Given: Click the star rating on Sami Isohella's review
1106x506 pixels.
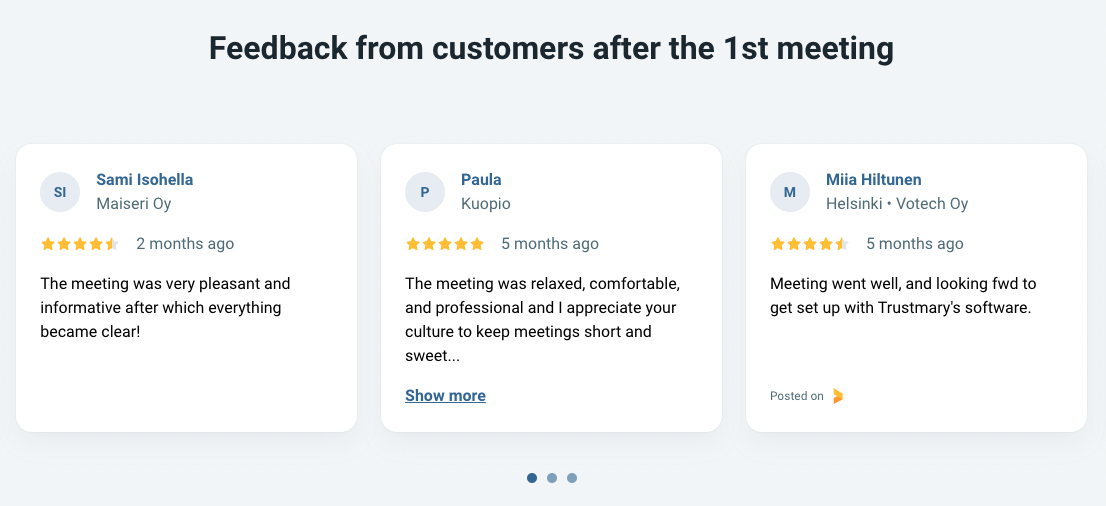Looking at the screenshot, I should 80,244.
